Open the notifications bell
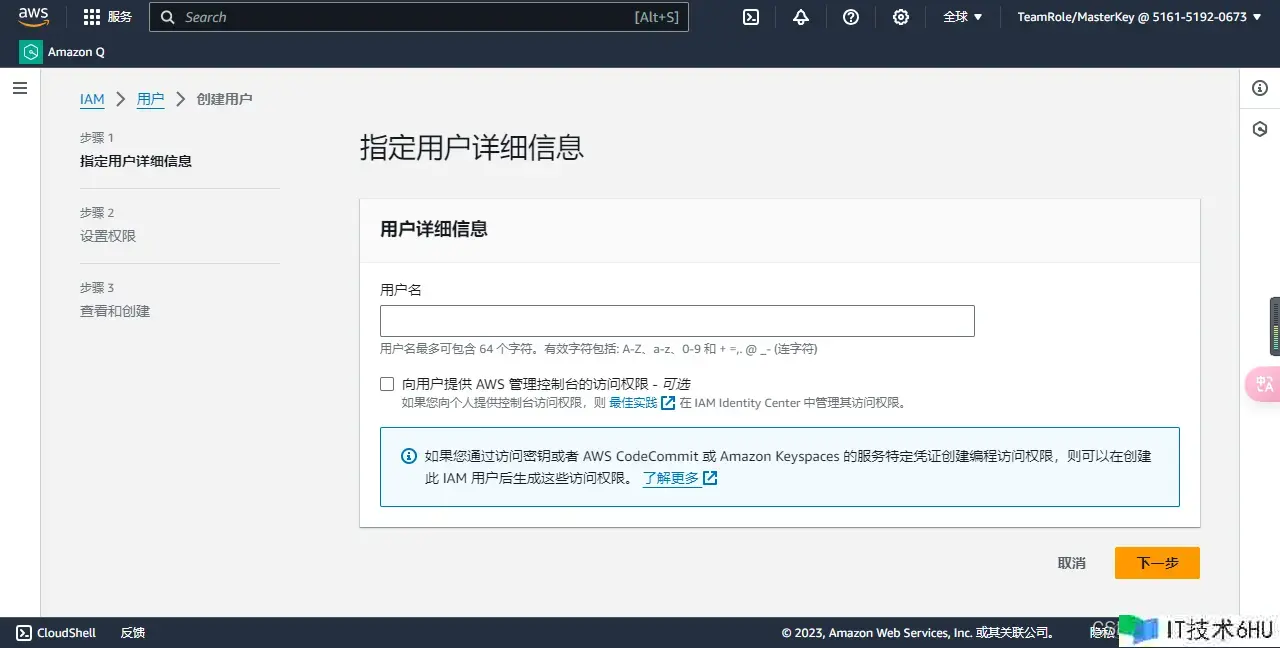The width and height of the screenshot is (1280, 648). click(x=801, y=17)
